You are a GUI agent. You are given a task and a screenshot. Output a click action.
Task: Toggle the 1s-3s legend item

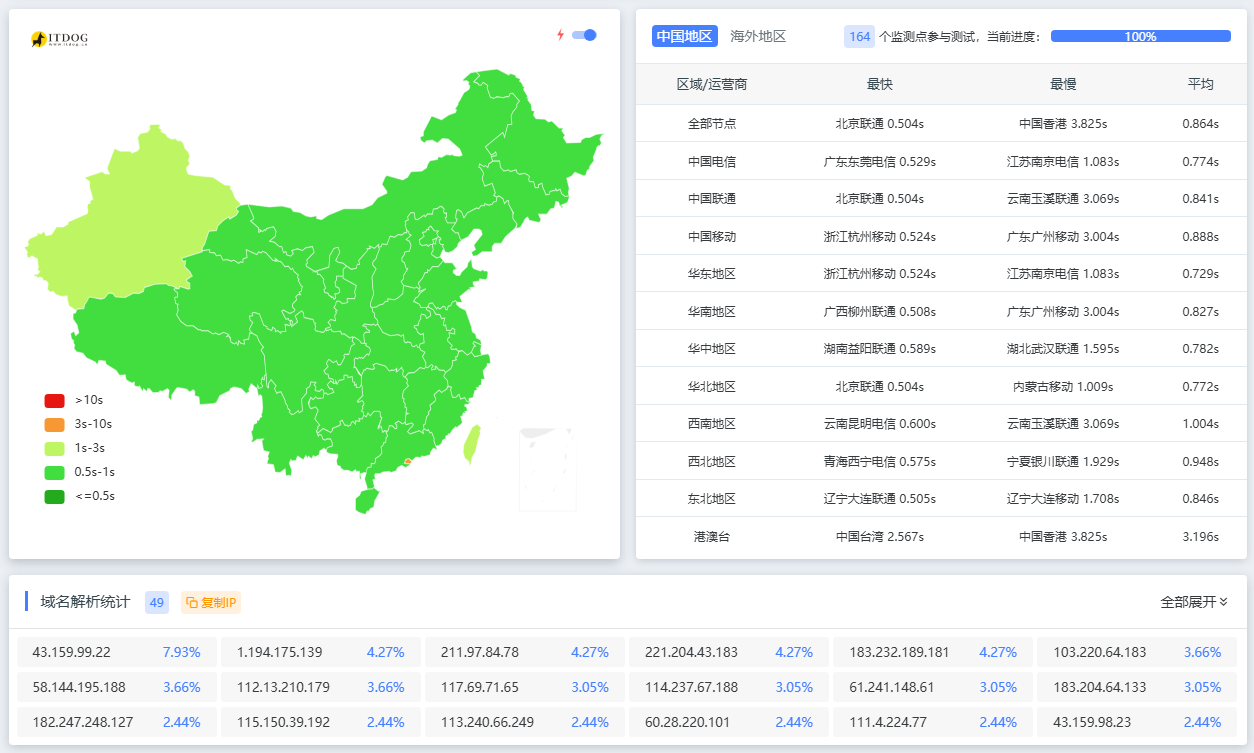[54, 448]
